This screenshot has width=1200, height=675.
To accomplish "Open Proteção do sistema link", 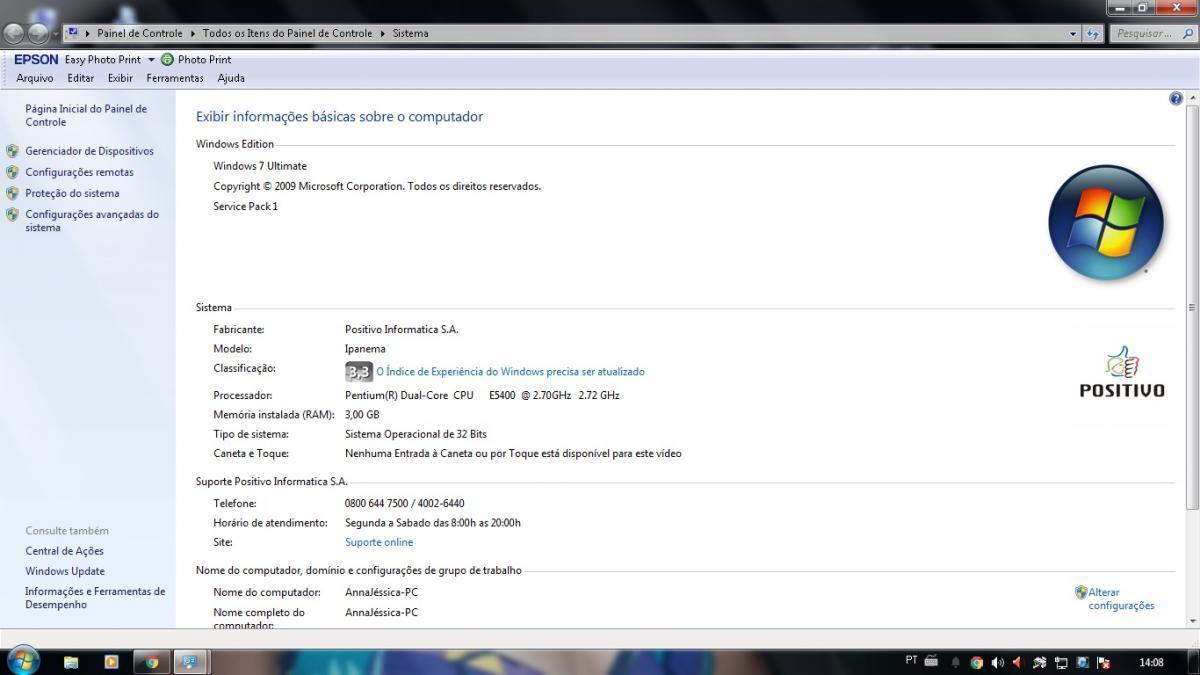I will click(72, 193).
